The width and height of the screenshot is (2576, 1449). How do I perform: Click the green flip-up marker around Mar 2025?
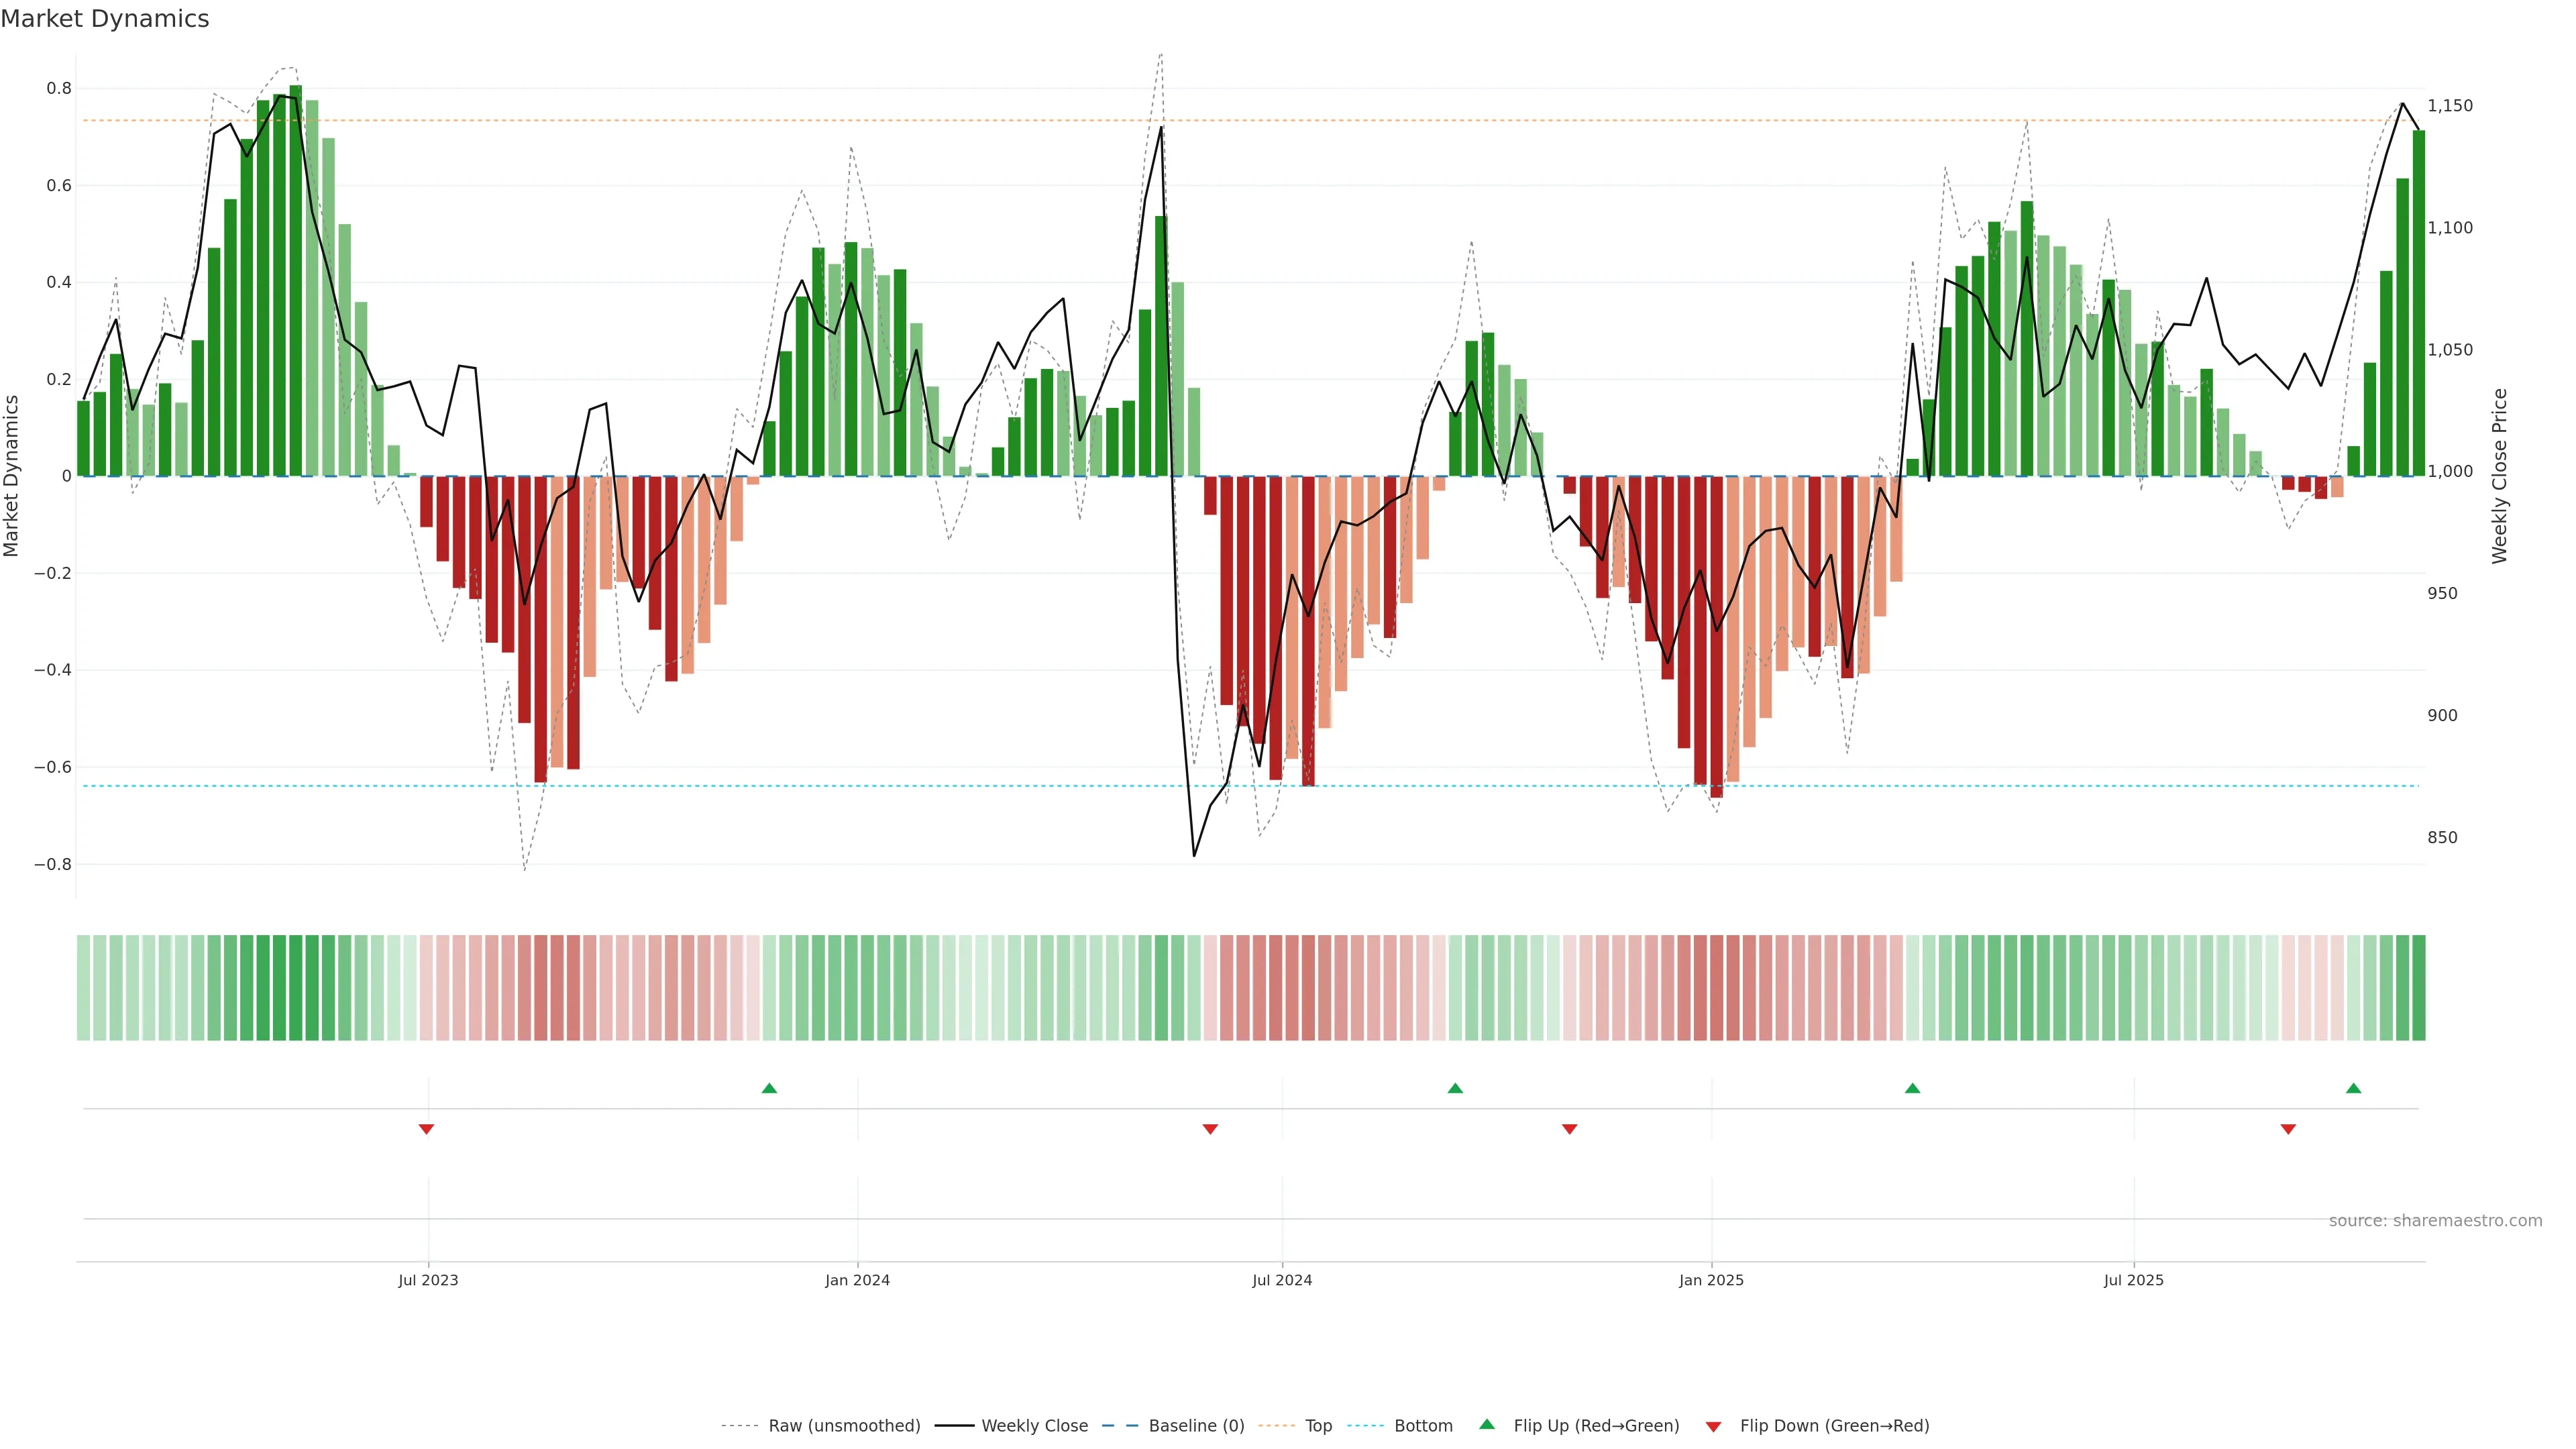1912,1088
